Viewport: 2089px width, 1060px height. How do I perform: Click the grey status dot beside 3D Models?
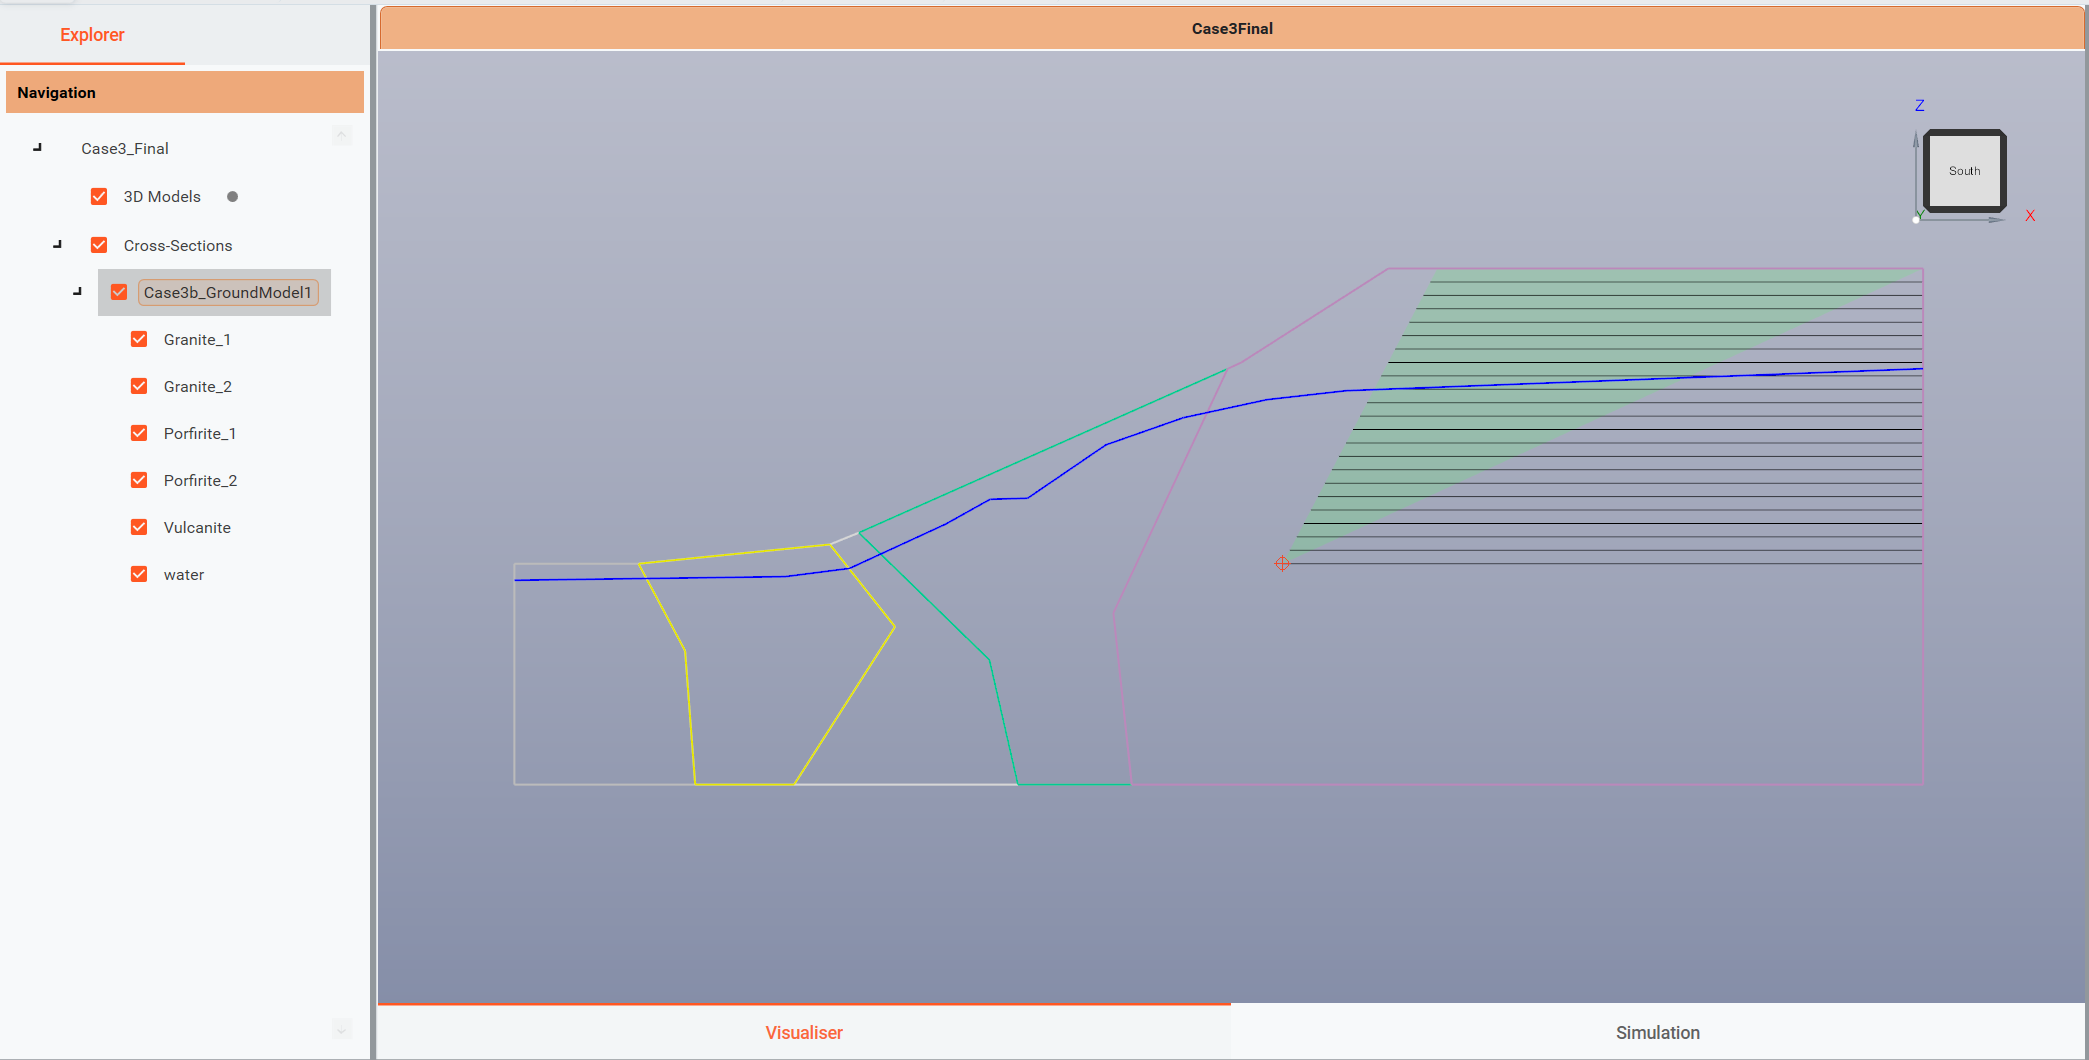(233, 197)
